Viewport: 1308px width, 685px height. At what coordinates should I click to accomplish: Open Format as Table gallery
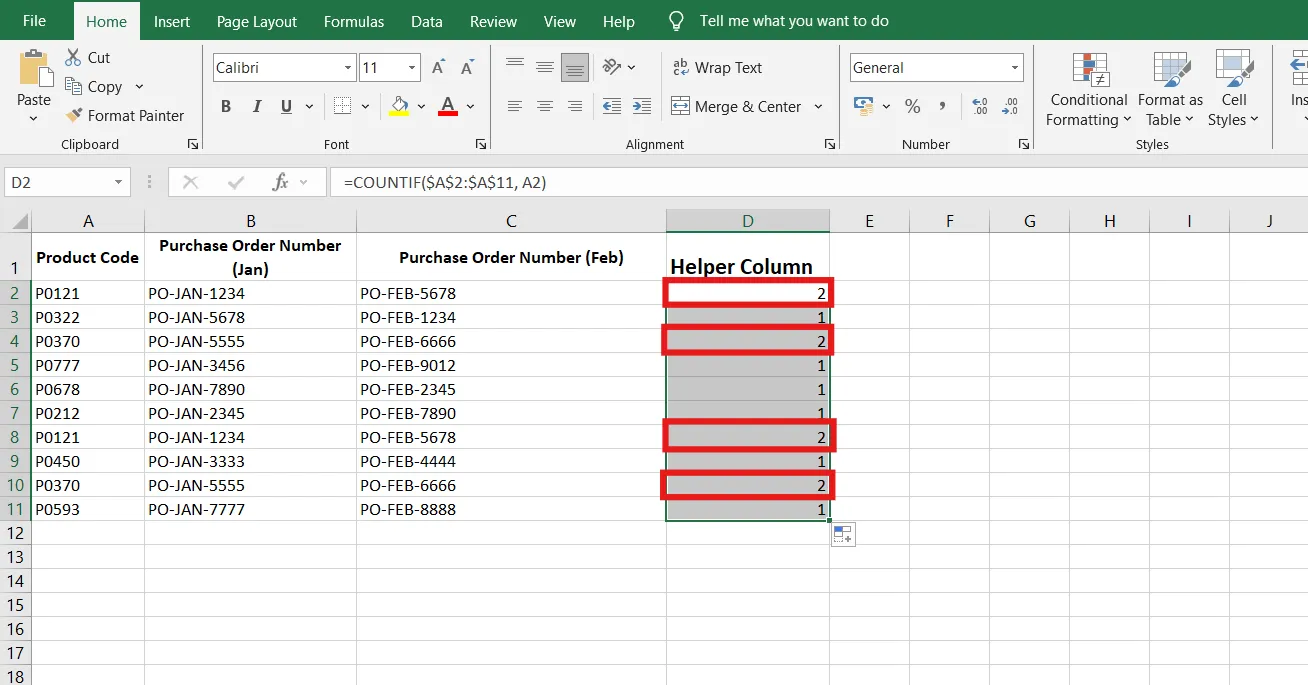click(1170, 90)
